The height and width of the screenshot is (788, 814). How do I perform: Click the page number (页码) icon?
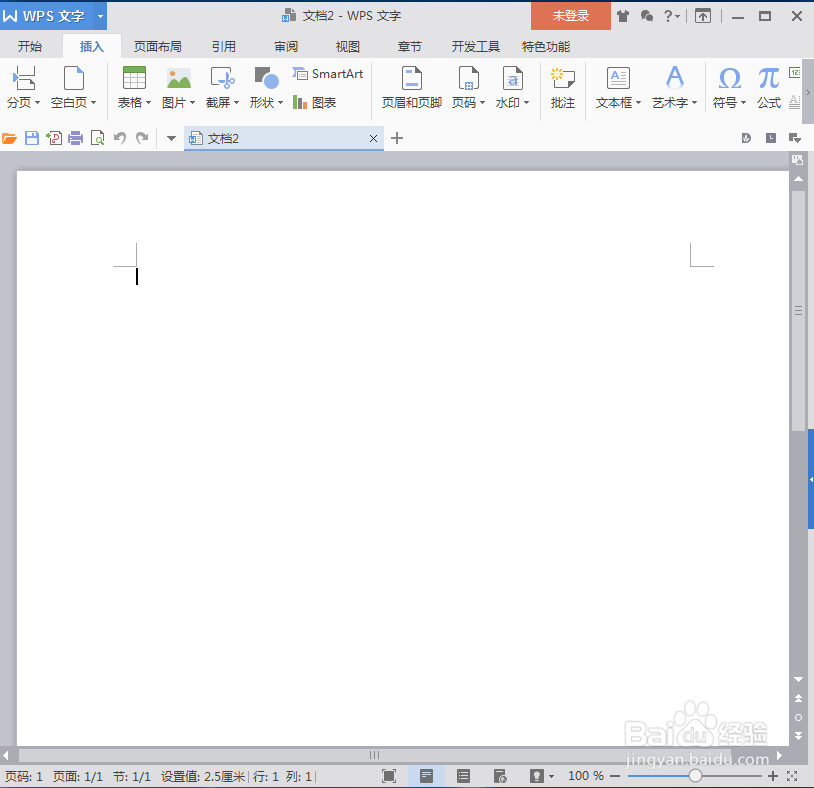(x=468, y=78)
